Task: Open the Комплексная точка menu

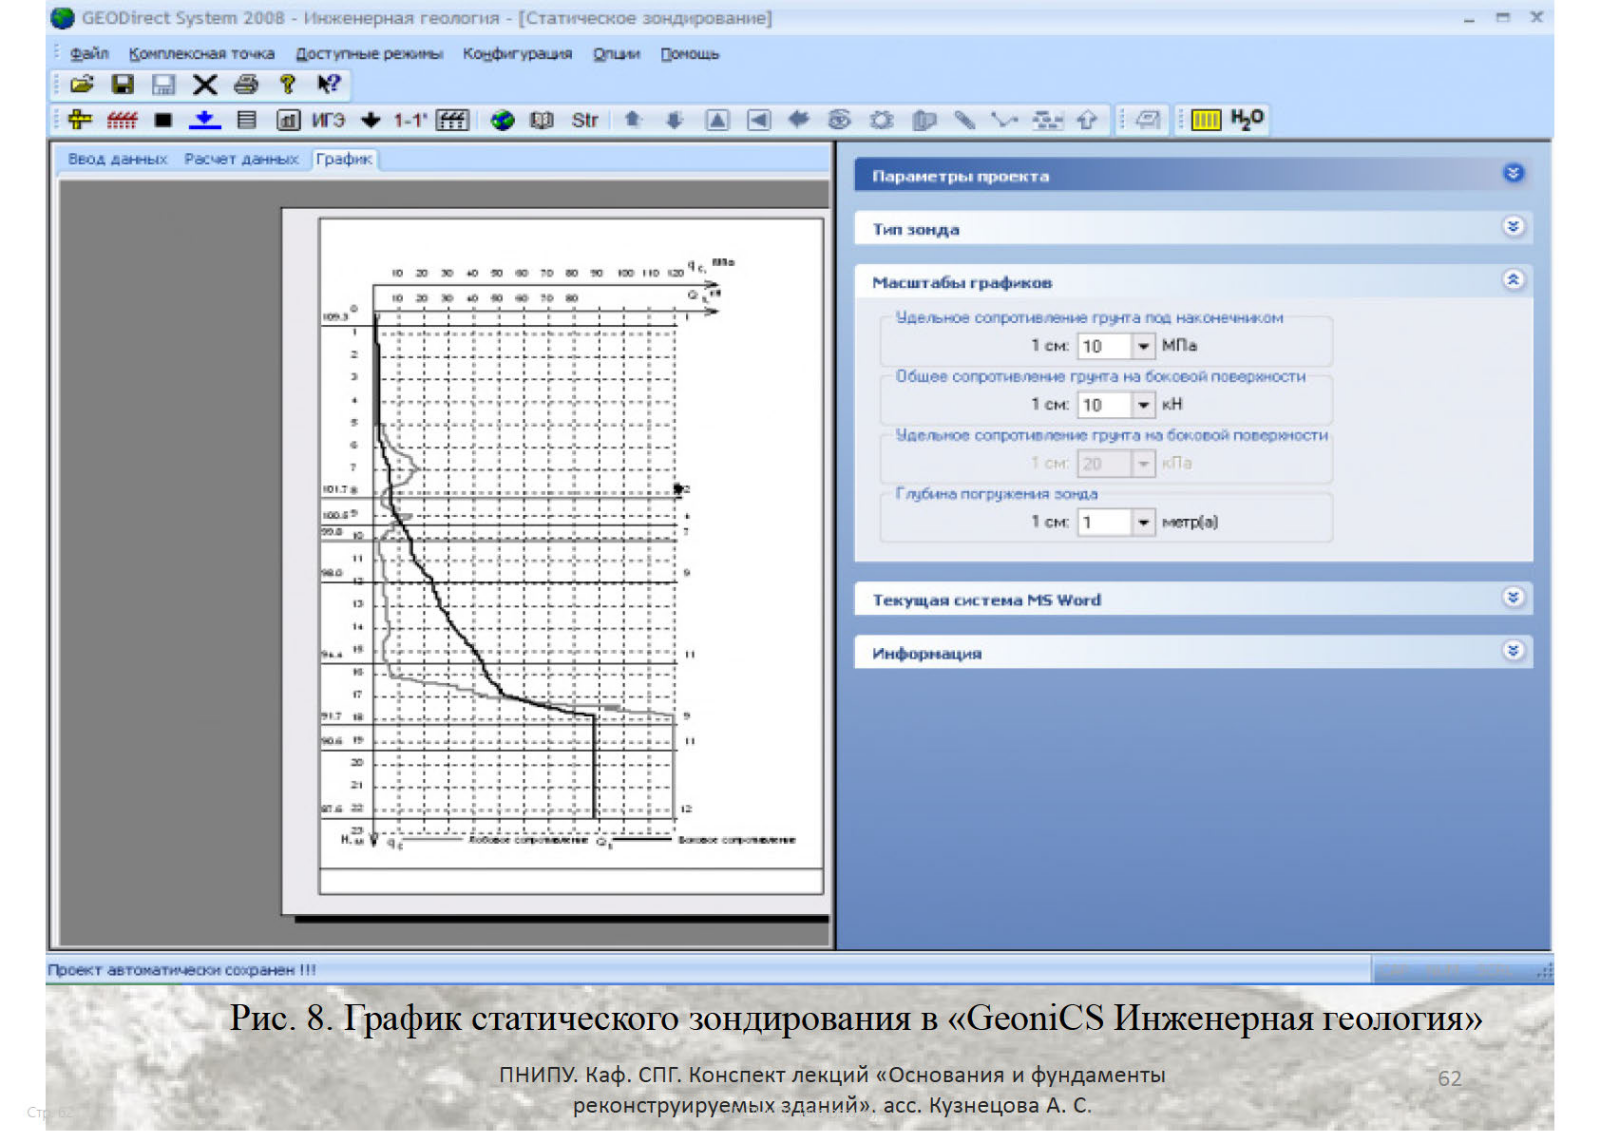Action: 201,54
